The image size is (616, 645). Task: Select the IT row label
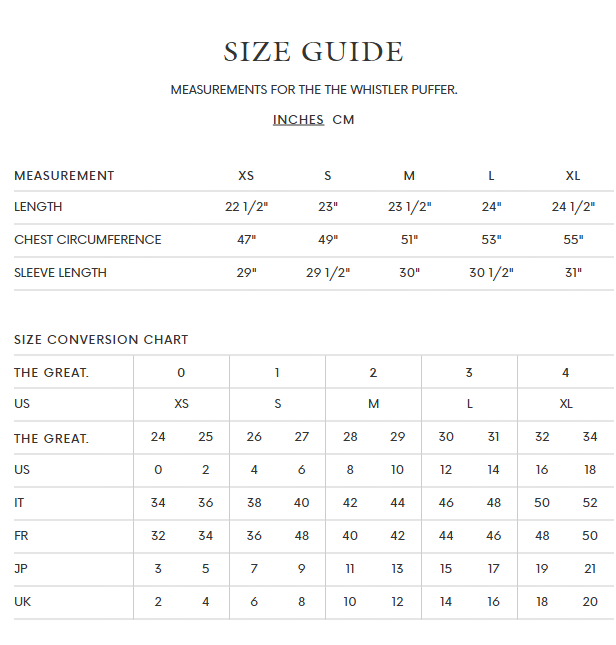coord(19,503)
